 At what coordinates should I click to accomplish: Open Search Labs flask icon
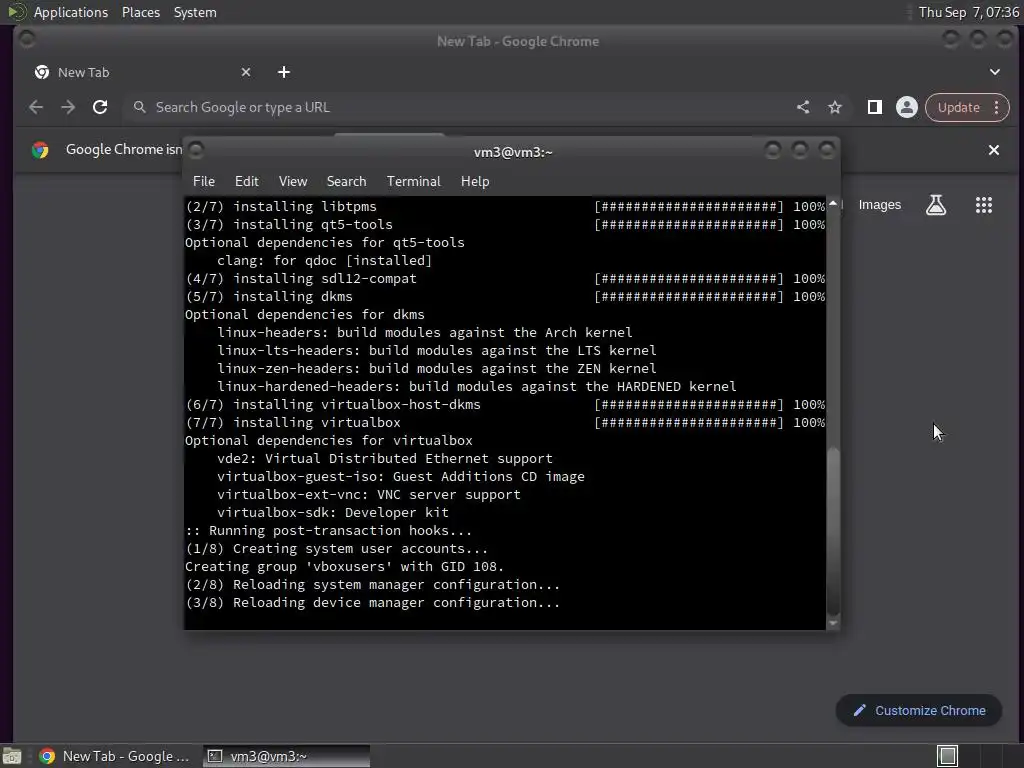[936, 205]
